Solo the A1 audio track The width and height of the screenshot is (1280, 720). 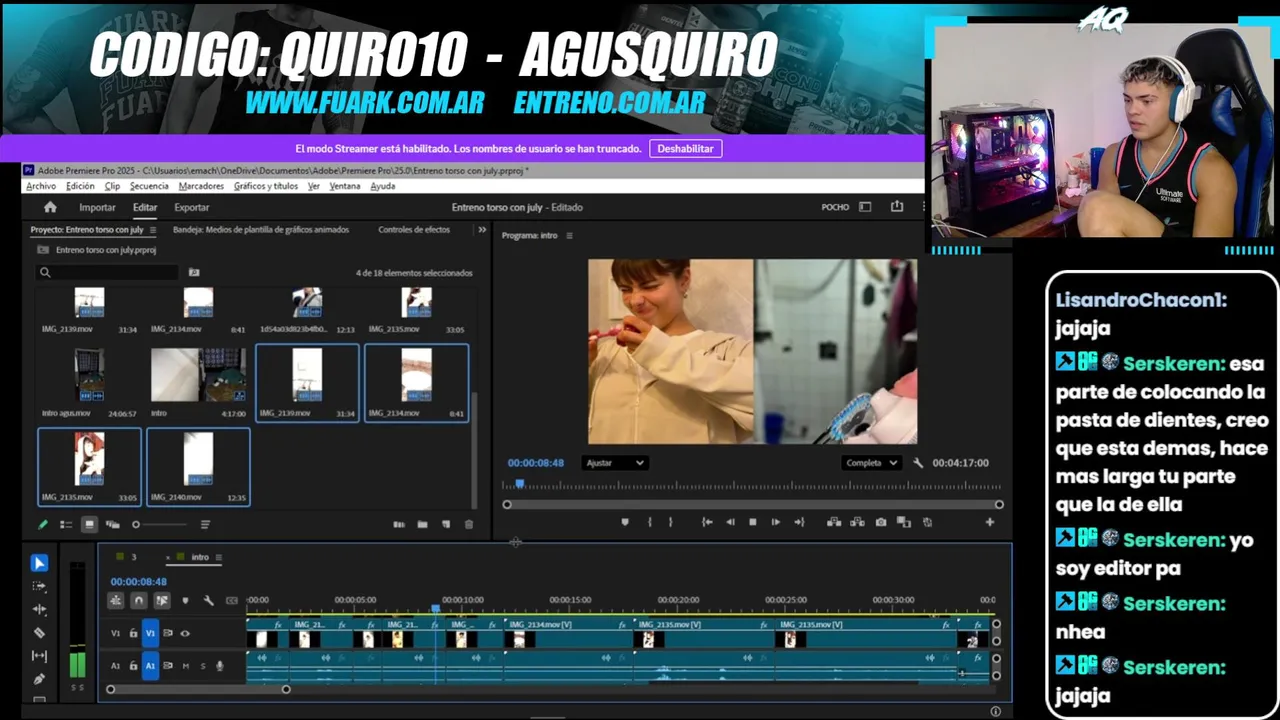tap(203, 666)
